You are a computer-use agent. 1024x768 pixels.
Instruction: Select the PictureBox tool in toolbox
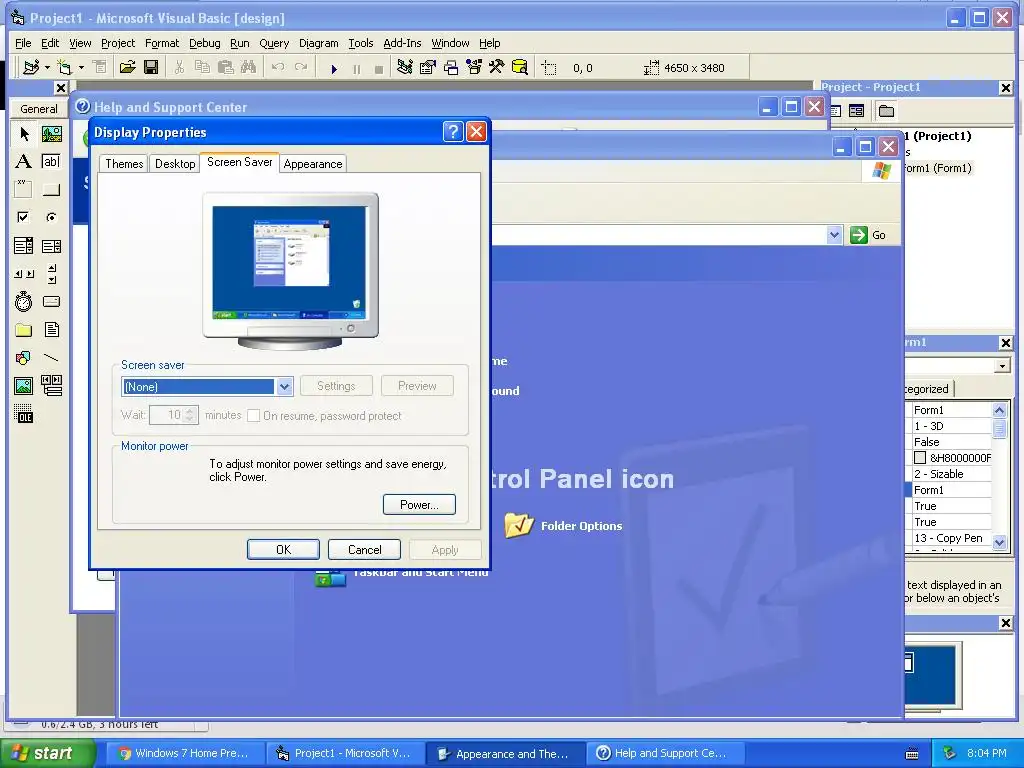pyautogui.click(x=52, y=135)
